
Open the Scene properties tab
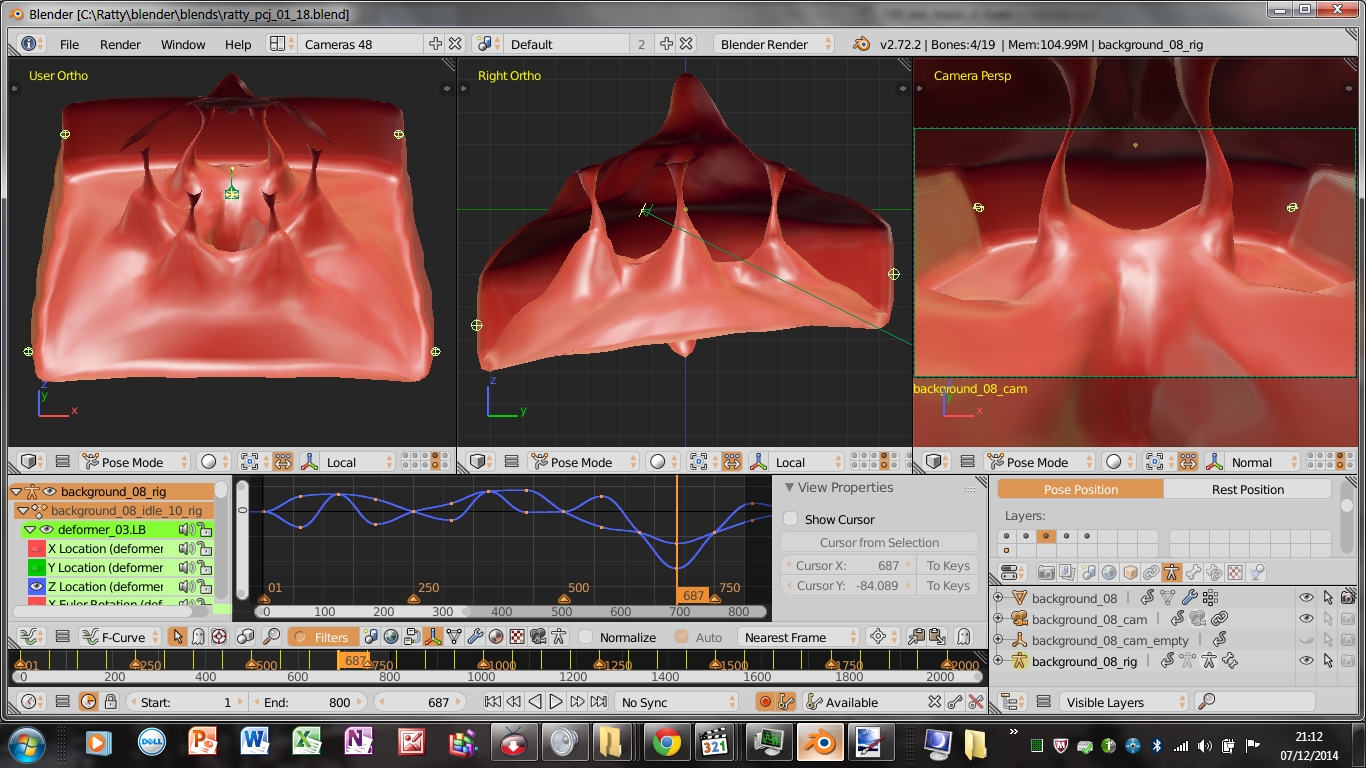pyautogui.click(x=1088, y=573)
